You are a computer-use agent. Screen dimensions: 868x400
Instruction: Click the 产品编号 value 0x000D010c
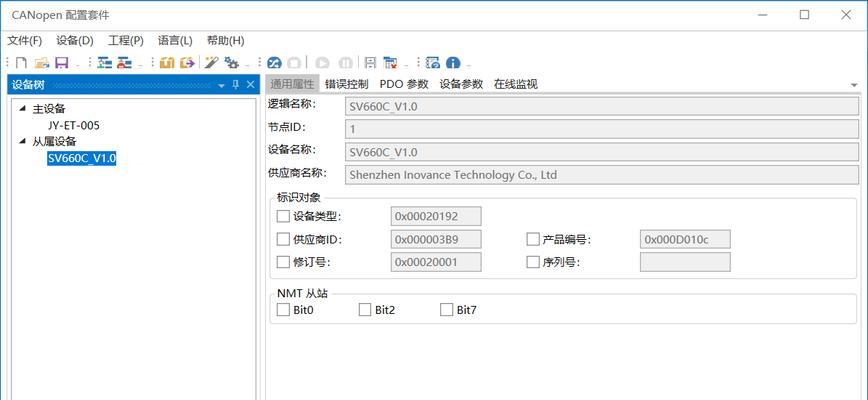(685, 239)
